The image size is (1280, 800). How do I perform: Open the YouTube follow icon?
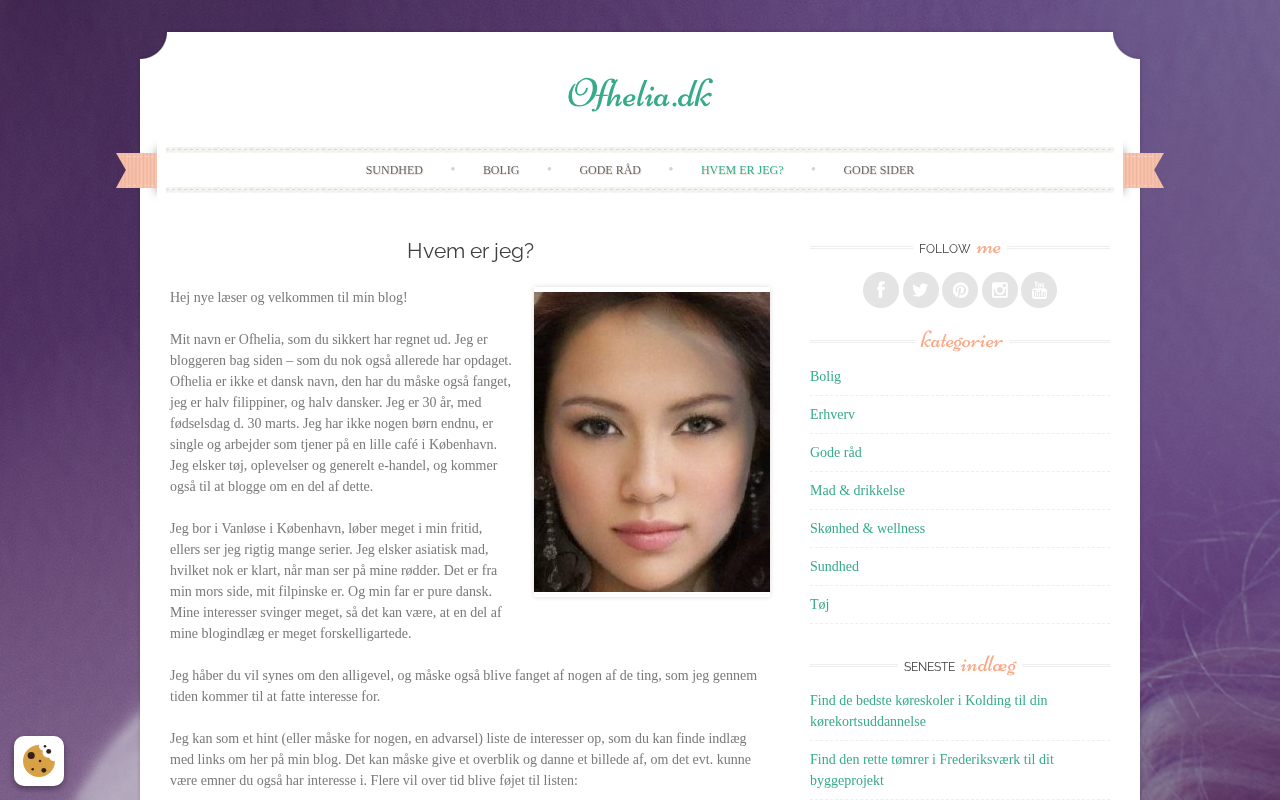(1039, 290)
